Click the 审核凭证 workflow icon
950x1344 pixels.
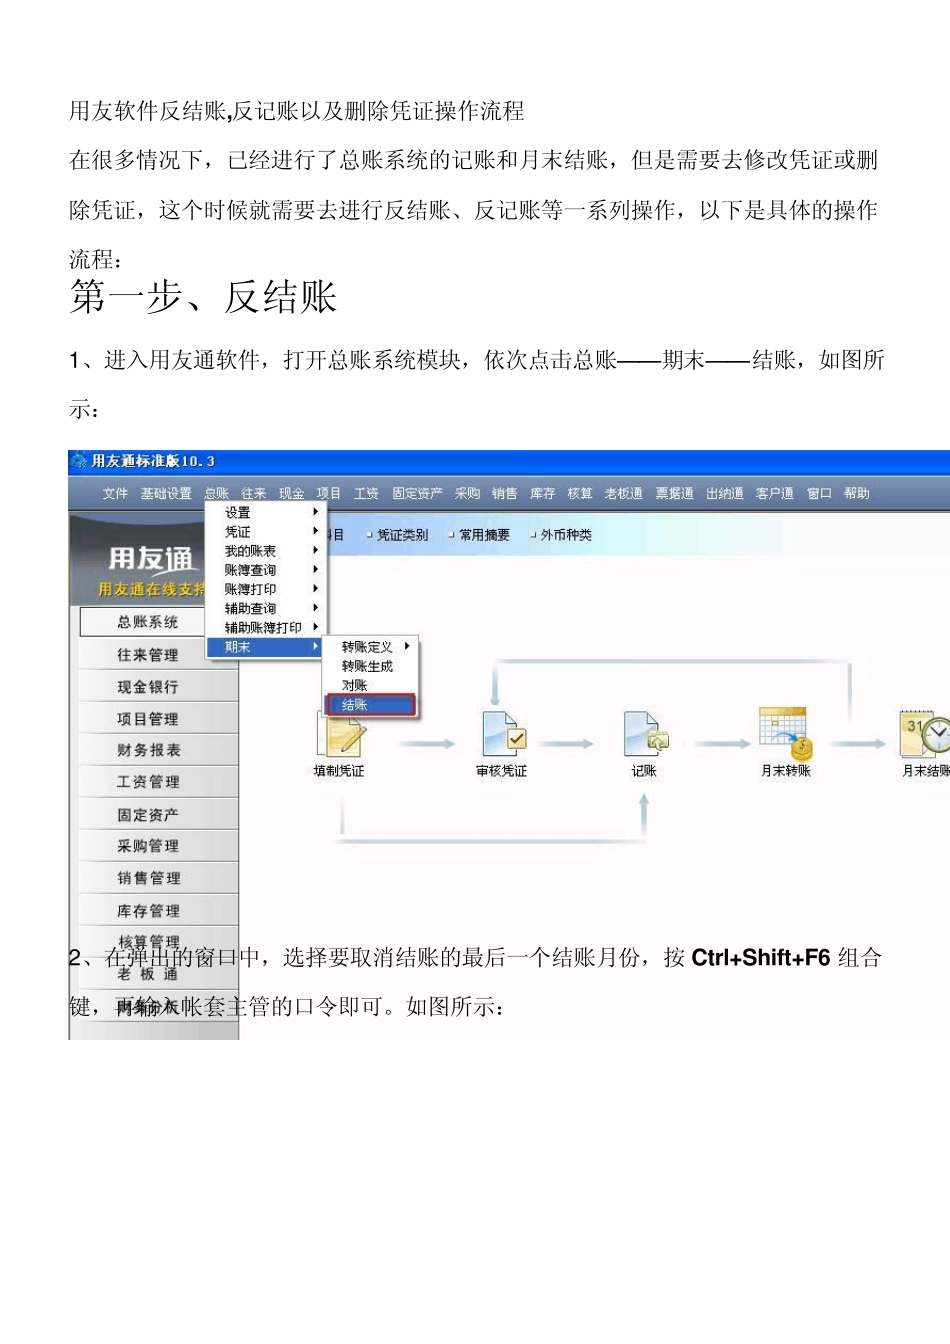pyautogui.click(x=503, y=734)
